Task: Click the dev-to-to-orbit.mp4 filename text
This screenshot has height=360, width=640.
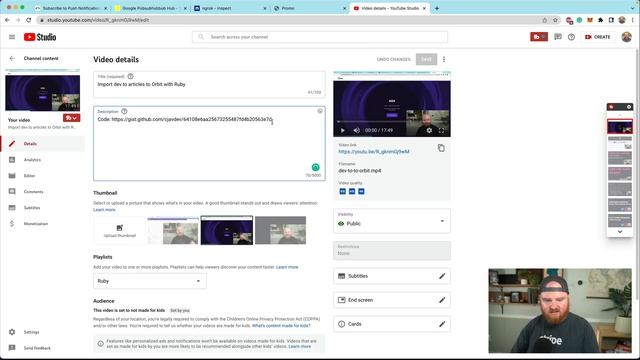Action: click(x=360, y=171)
